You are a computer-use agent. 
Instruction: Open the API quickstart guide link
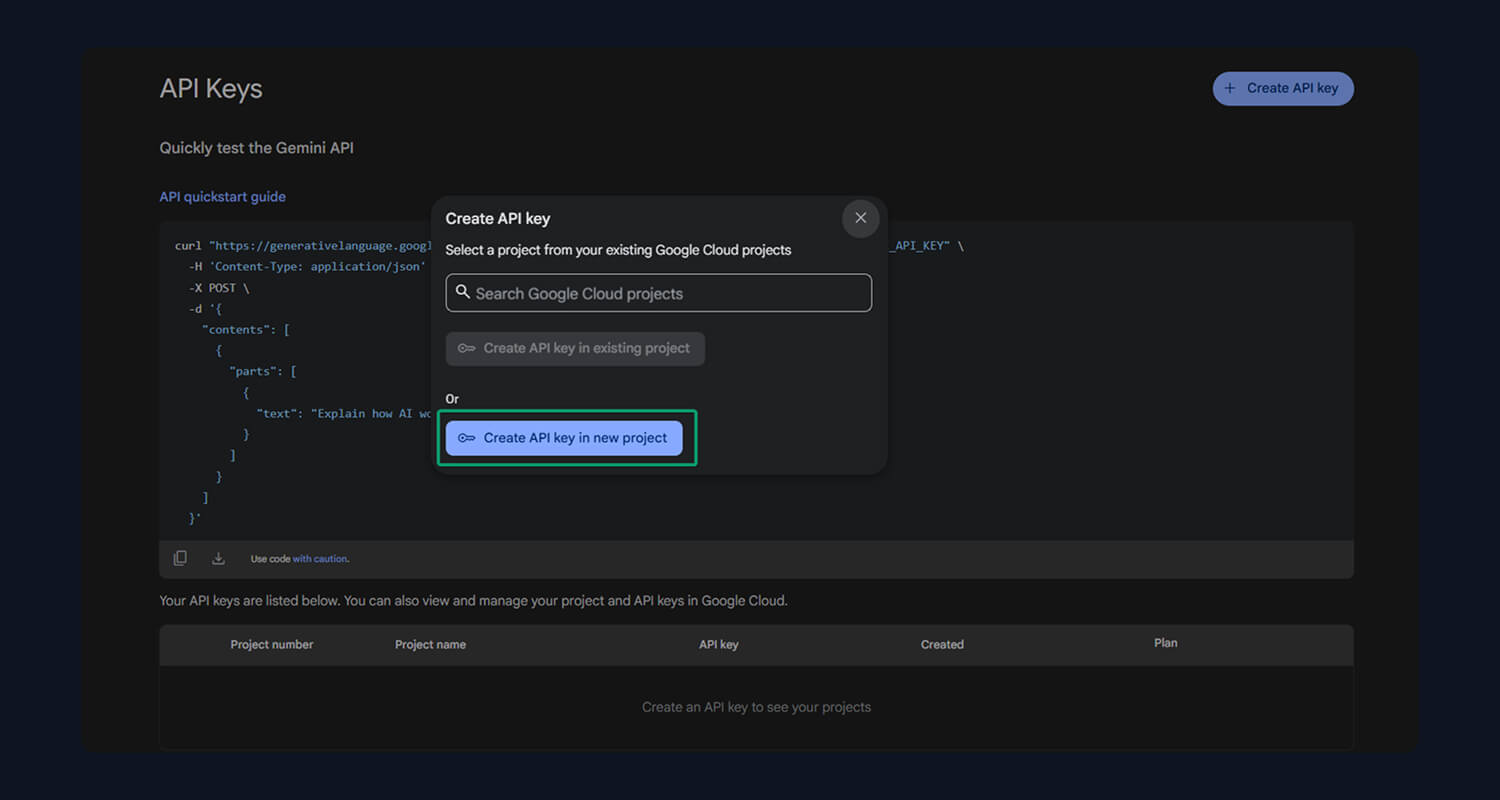tap(222, 197)
